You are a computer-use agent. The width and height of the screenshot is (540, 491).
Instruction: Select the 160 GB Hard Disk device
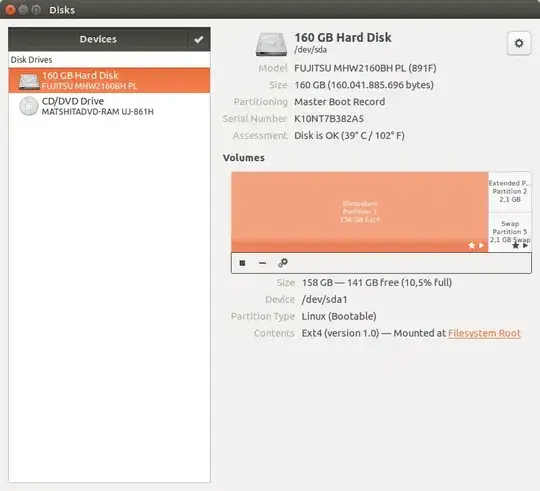pyautogui.click(x=109, y=81)
